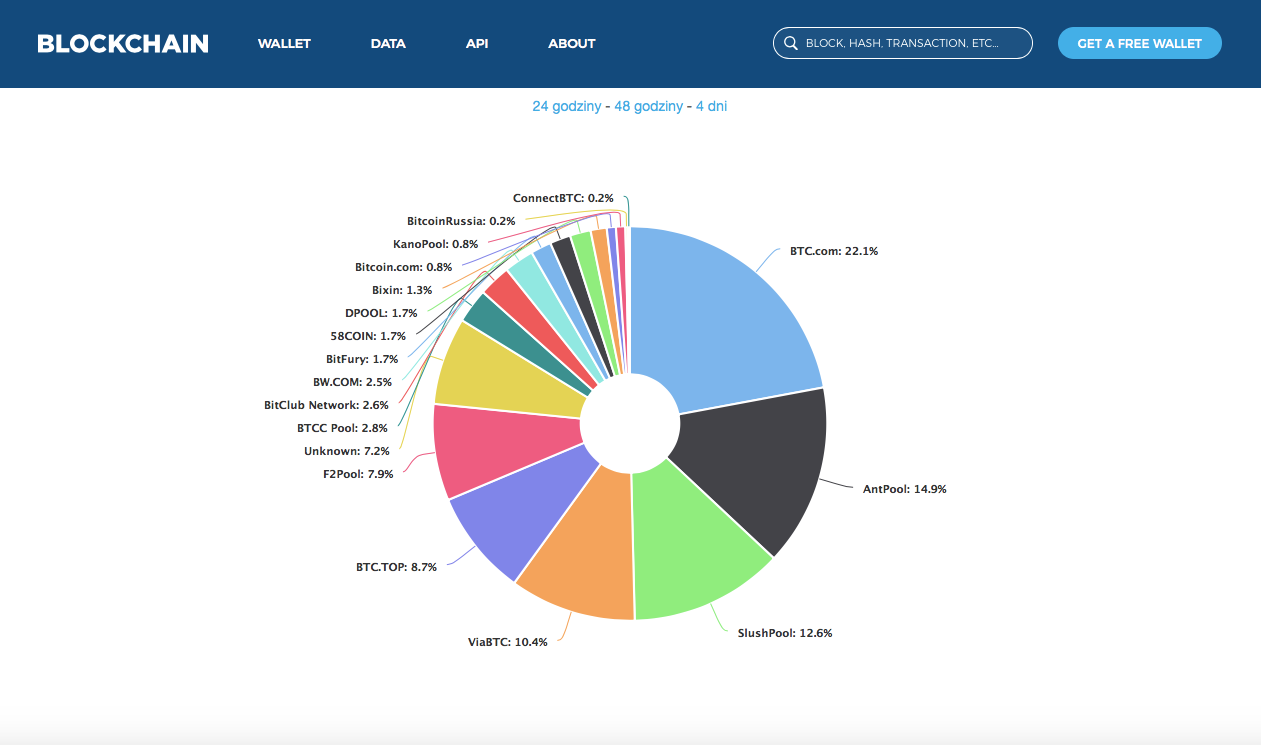This screenshot has height=745, width=1261.
Task: Click the Bitcoin.com: 0.8% label
Action: [x=403, y=267]
